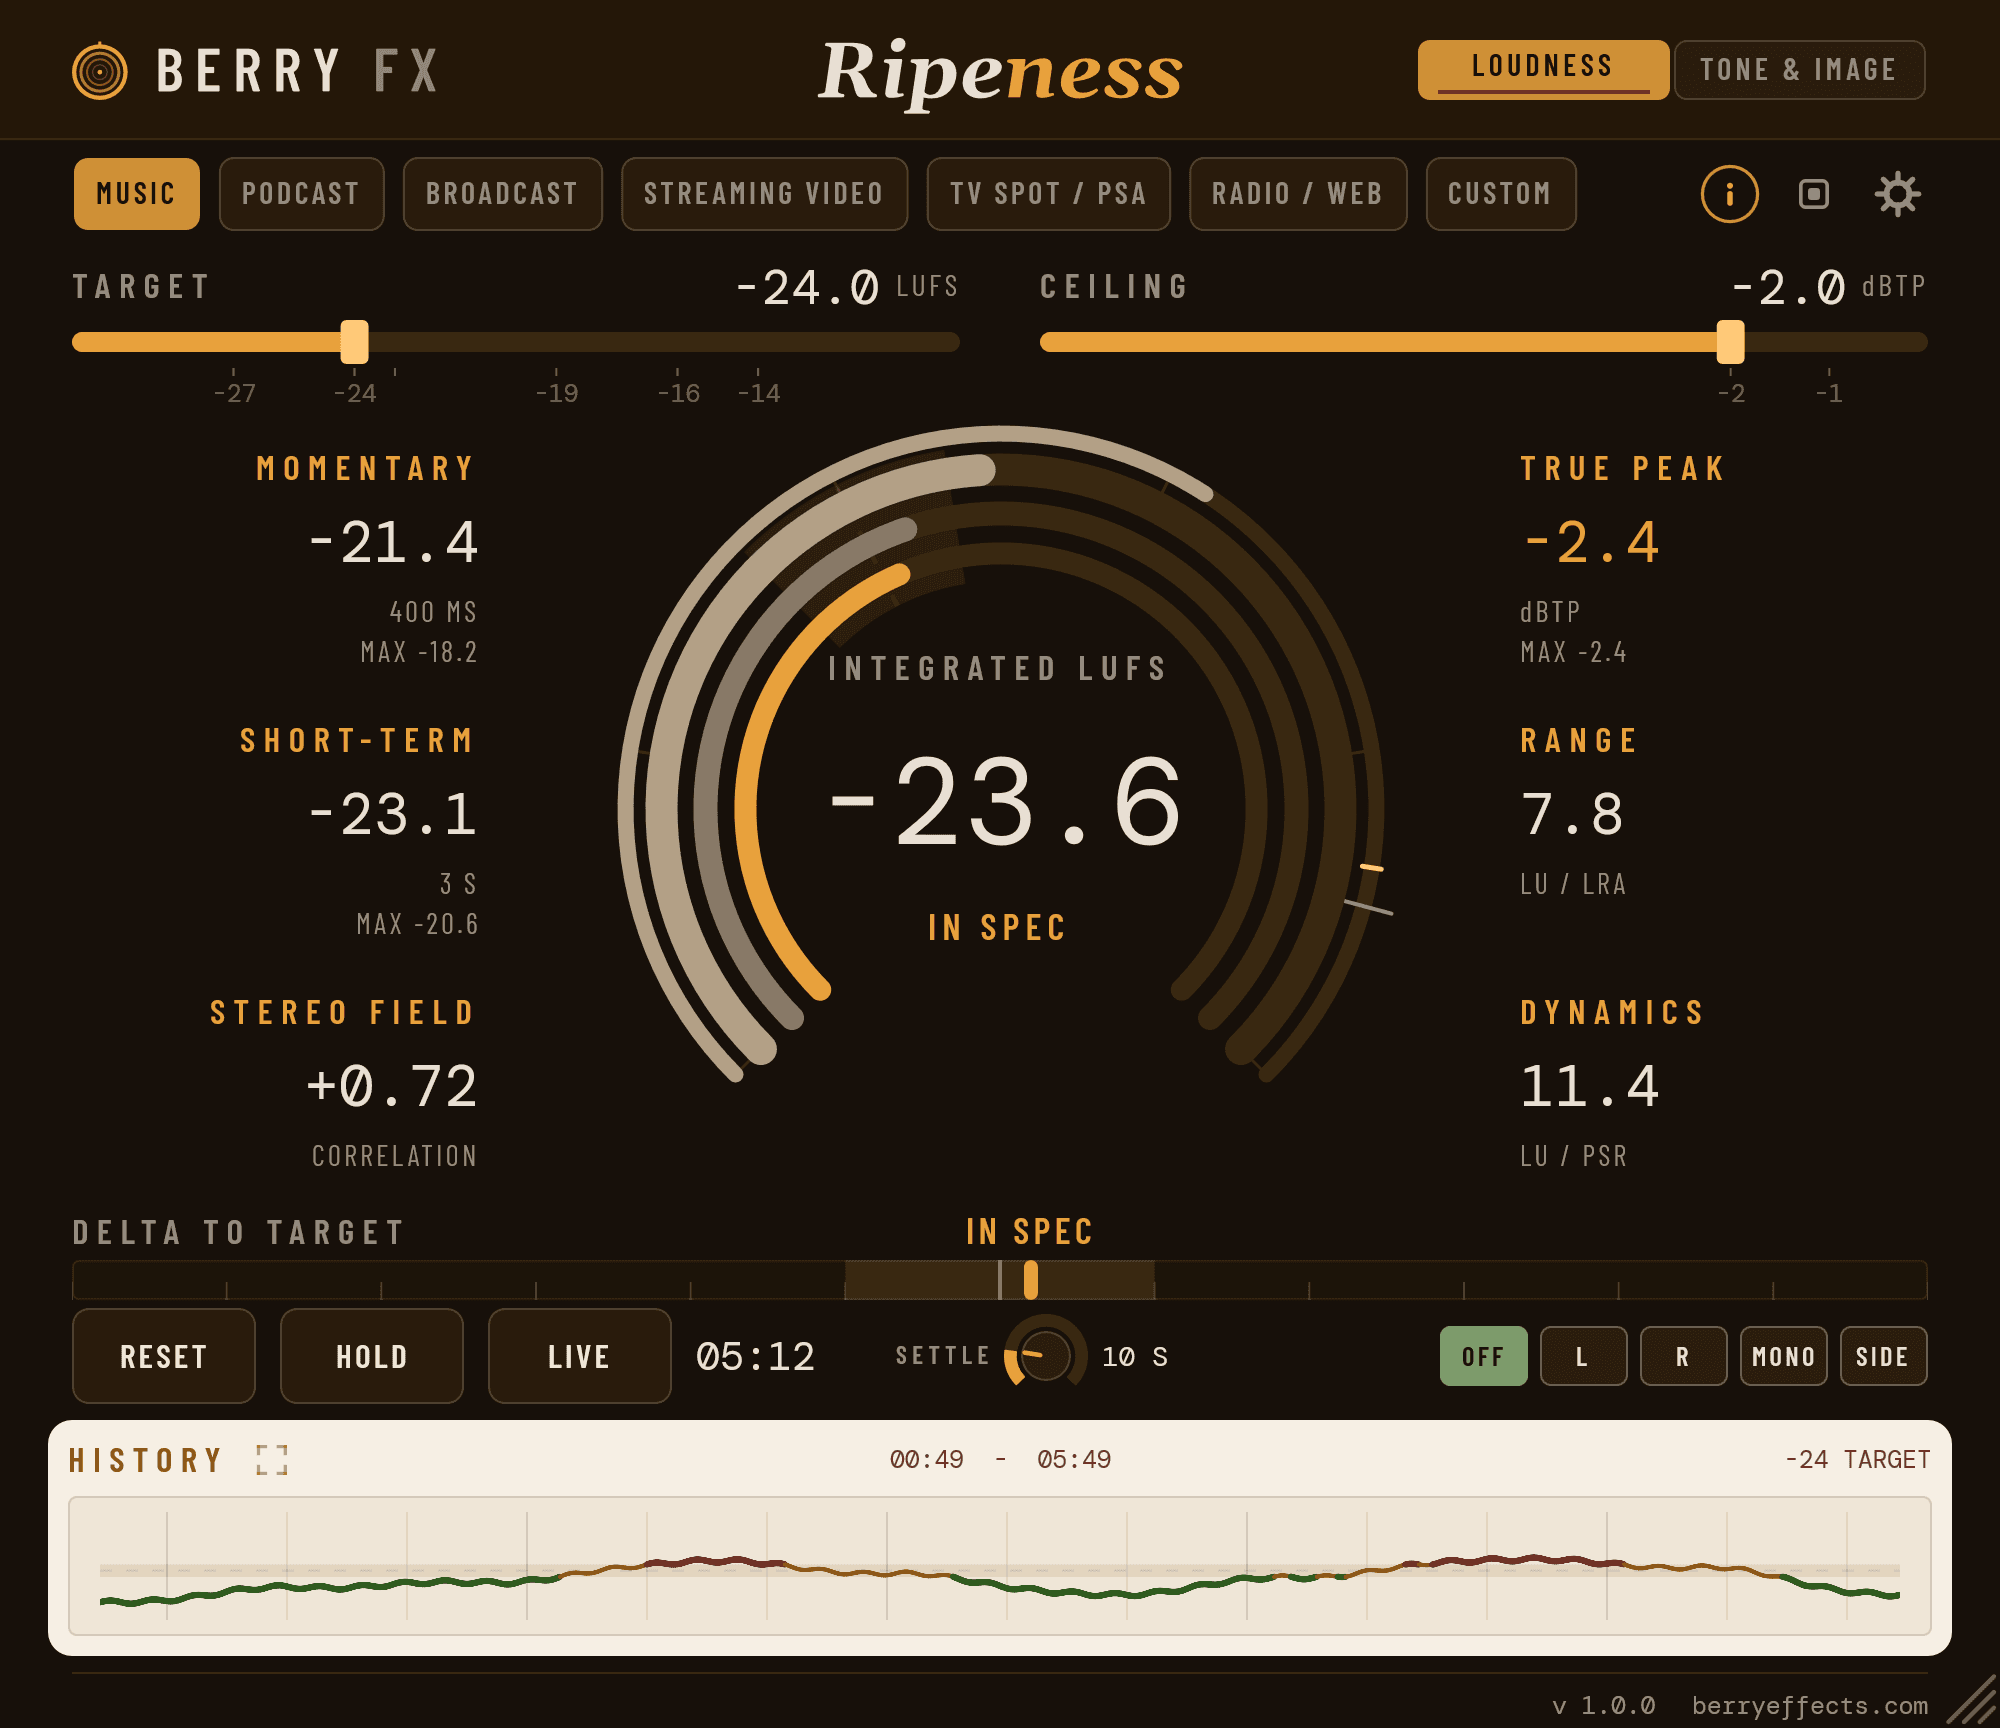Click the Stereo Field correlation +0.72

[391, 1087]
